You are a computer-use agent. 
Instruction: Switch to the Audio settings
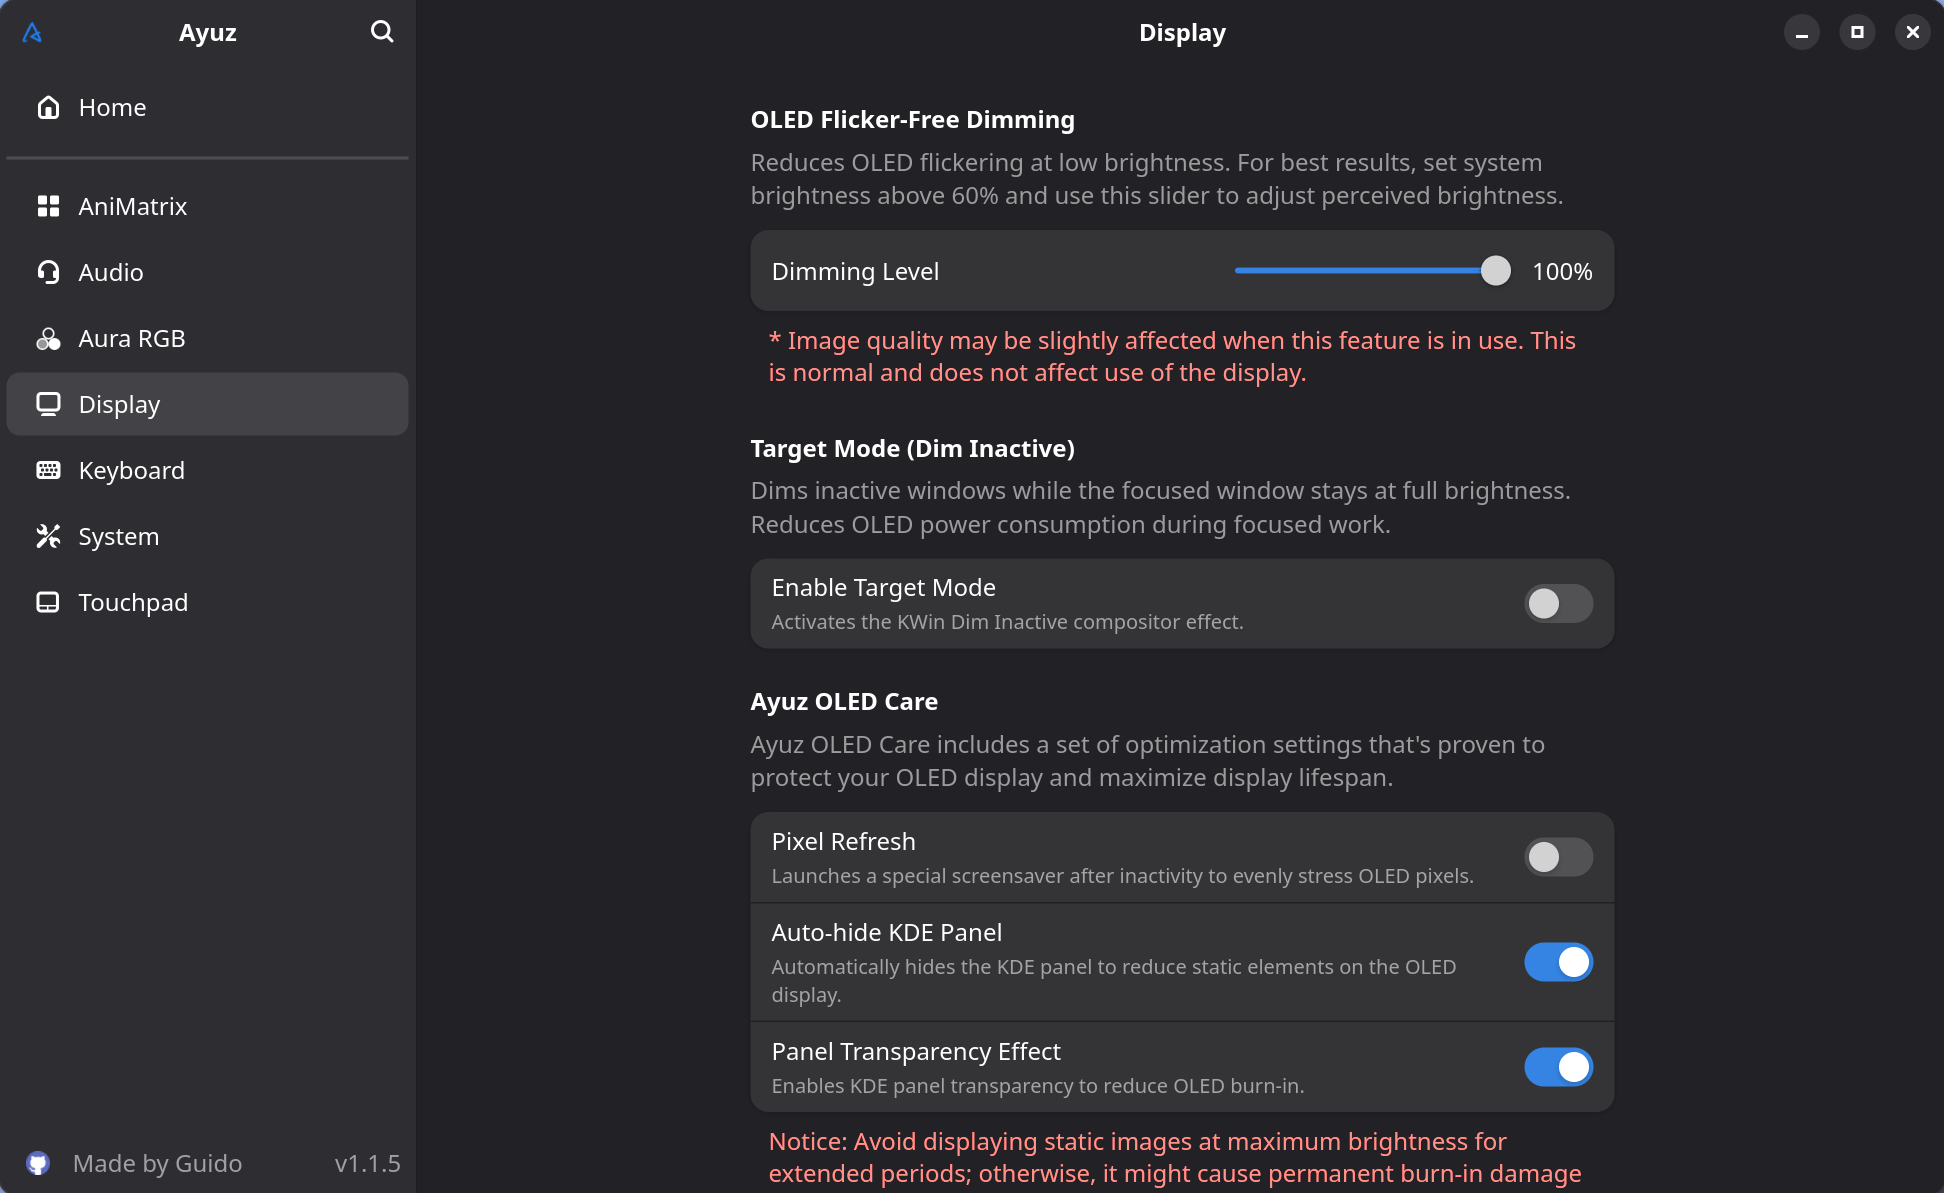(x=207, y=272)
